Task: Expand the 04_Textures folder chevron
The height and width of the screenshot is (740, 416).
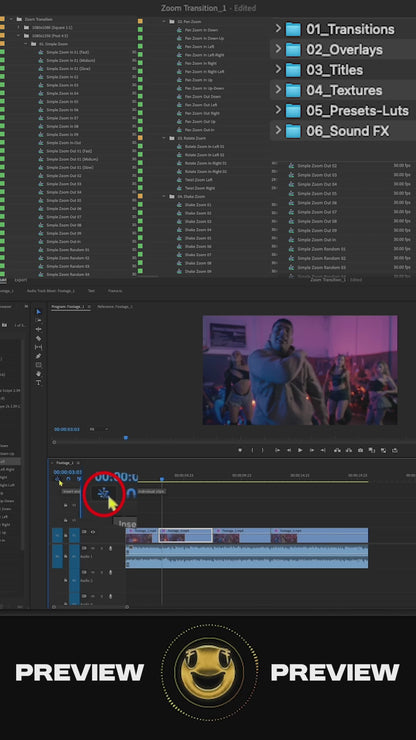Action: point(278,90)
